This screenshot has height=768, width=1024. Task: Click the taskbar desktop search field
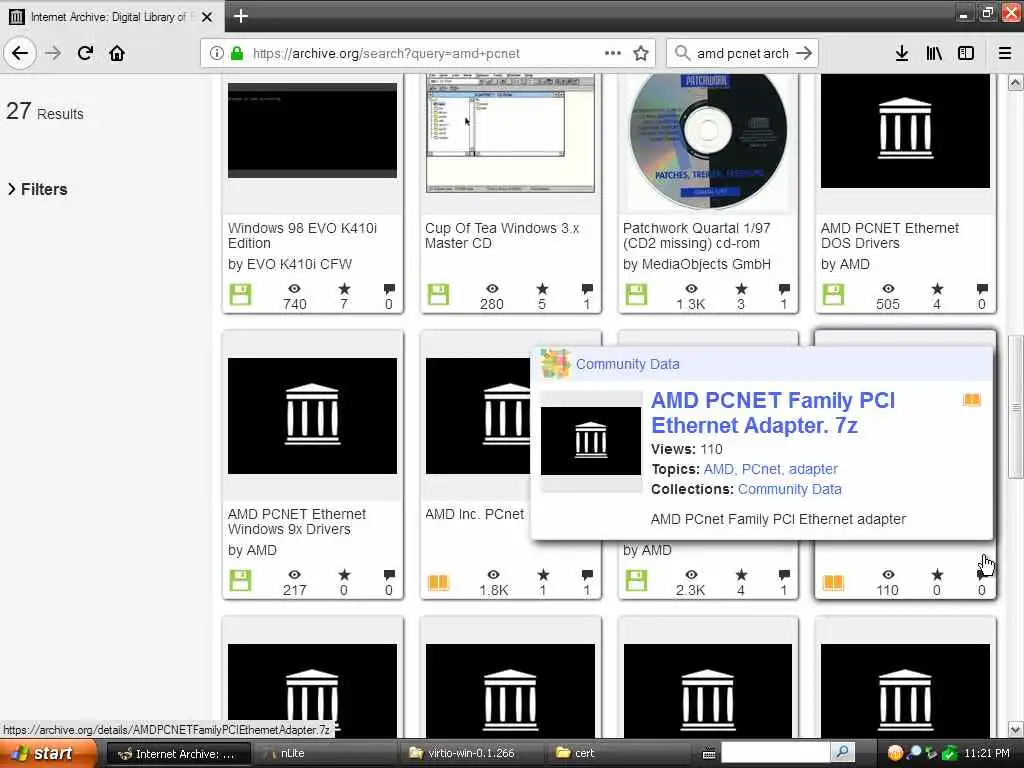[776, 753]
